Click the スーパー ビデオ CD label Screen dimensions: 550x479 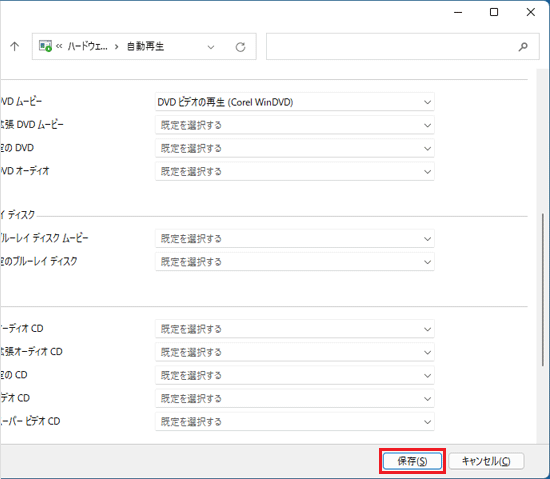[x=30, y=421]
